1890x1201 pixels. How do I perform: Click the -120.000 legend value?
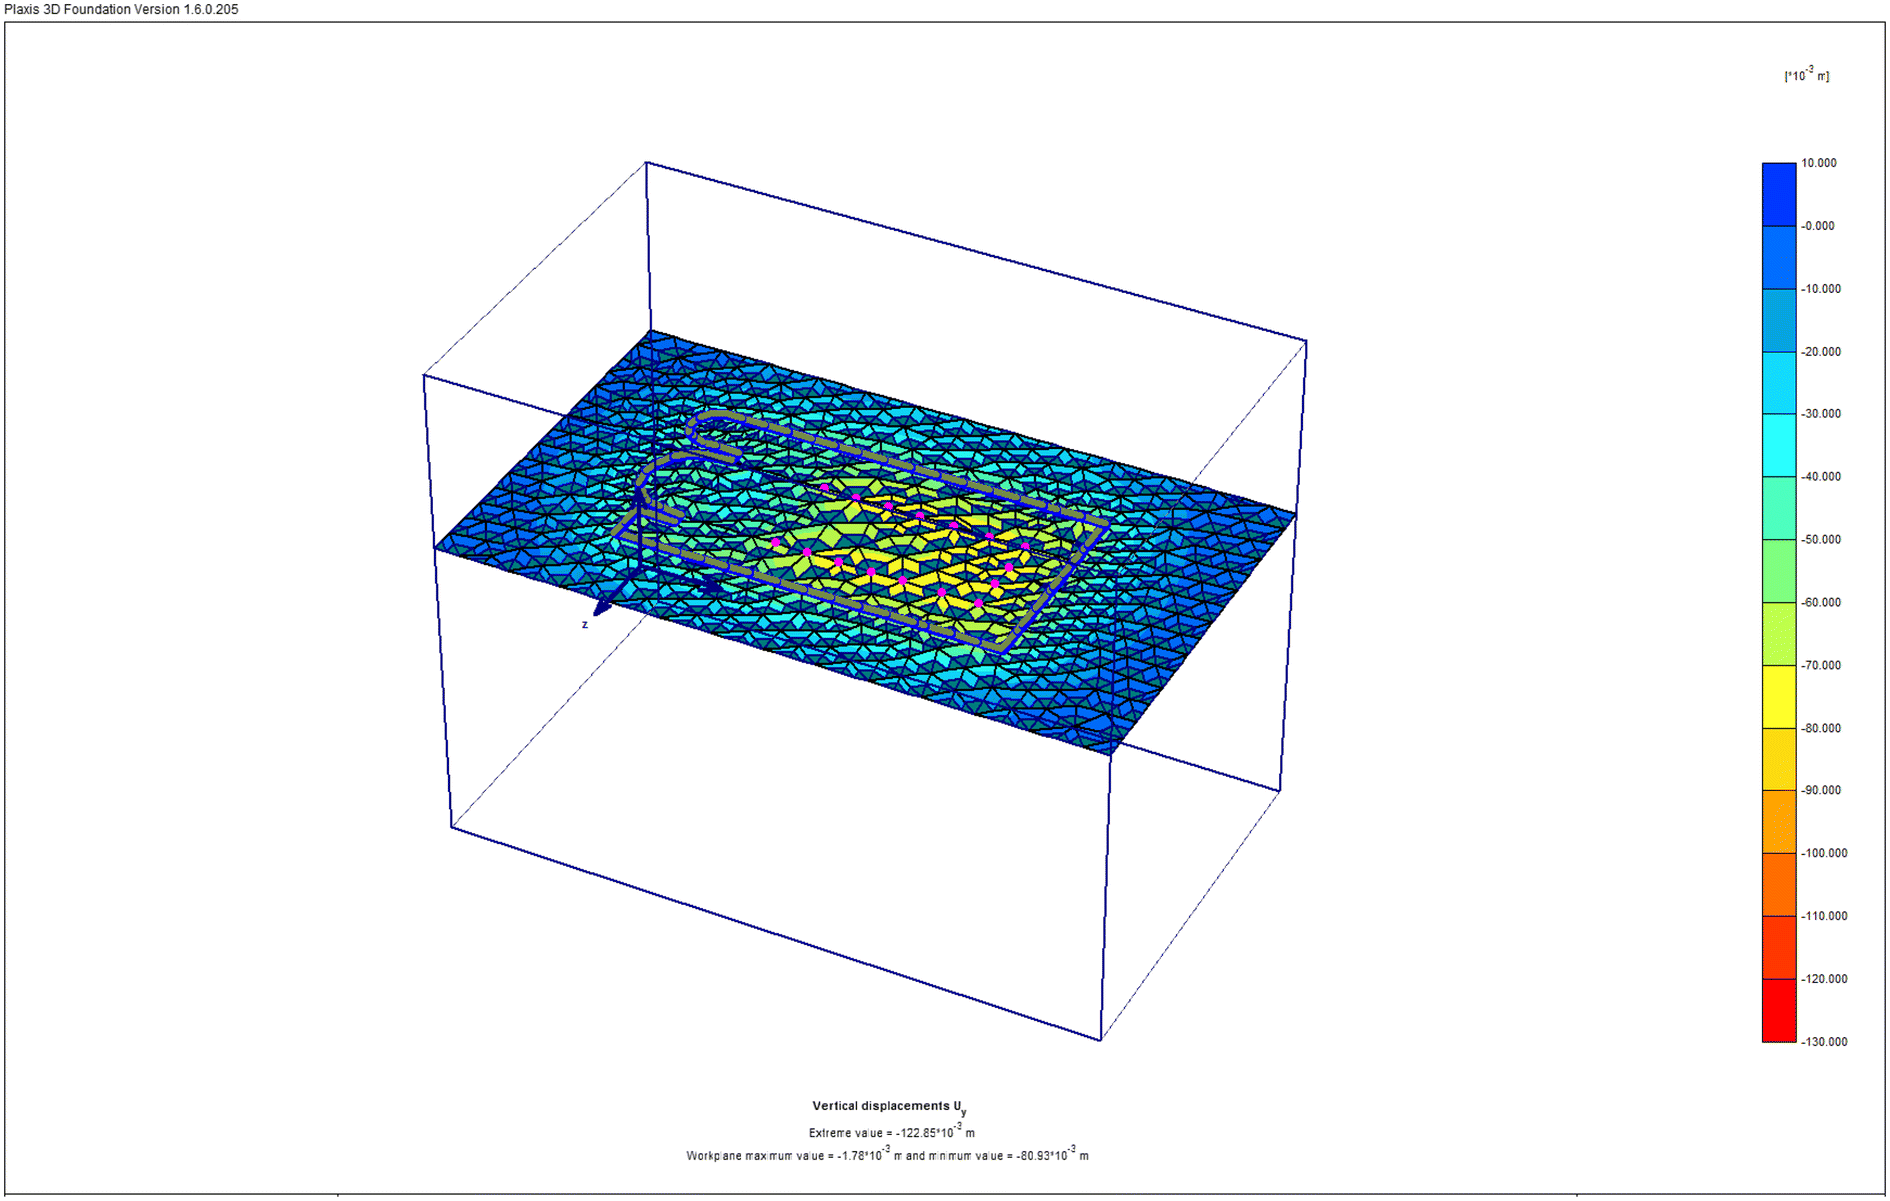1824,980
